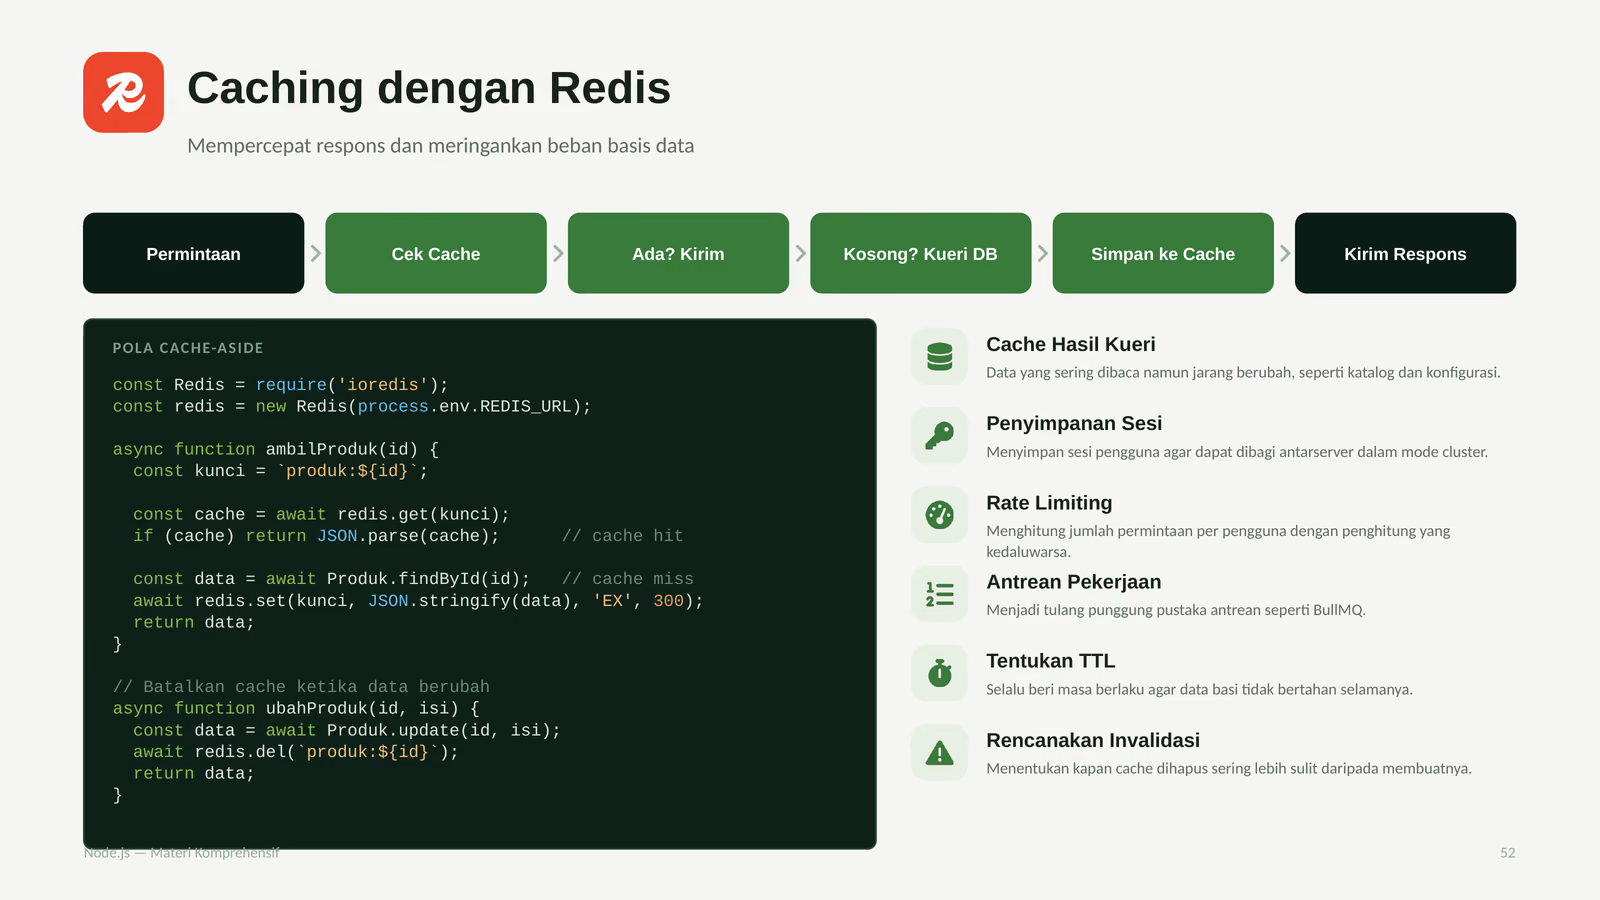Click the heading Rencanakan Invalidasi

(x=1093, y=740)
